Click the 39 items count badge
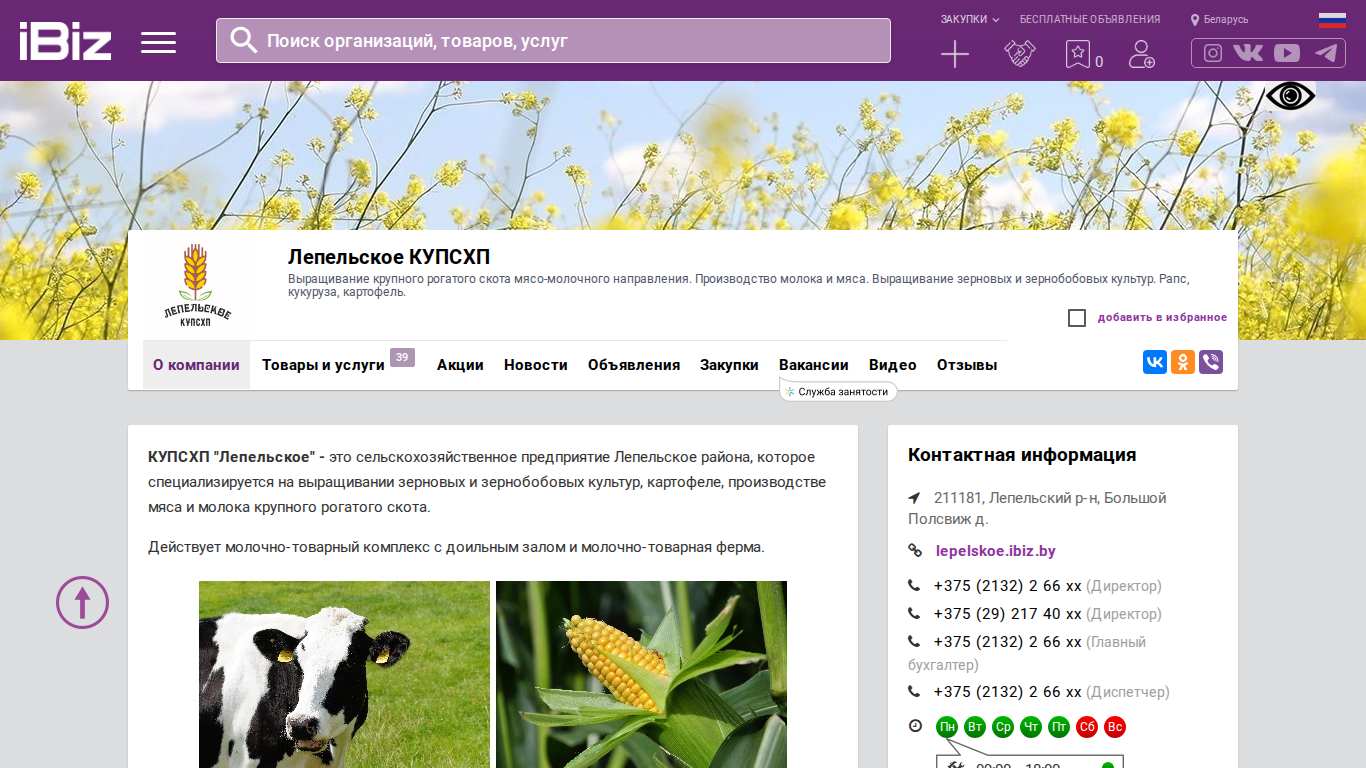Screen dimensions: 1366x768 coord(402,357)
